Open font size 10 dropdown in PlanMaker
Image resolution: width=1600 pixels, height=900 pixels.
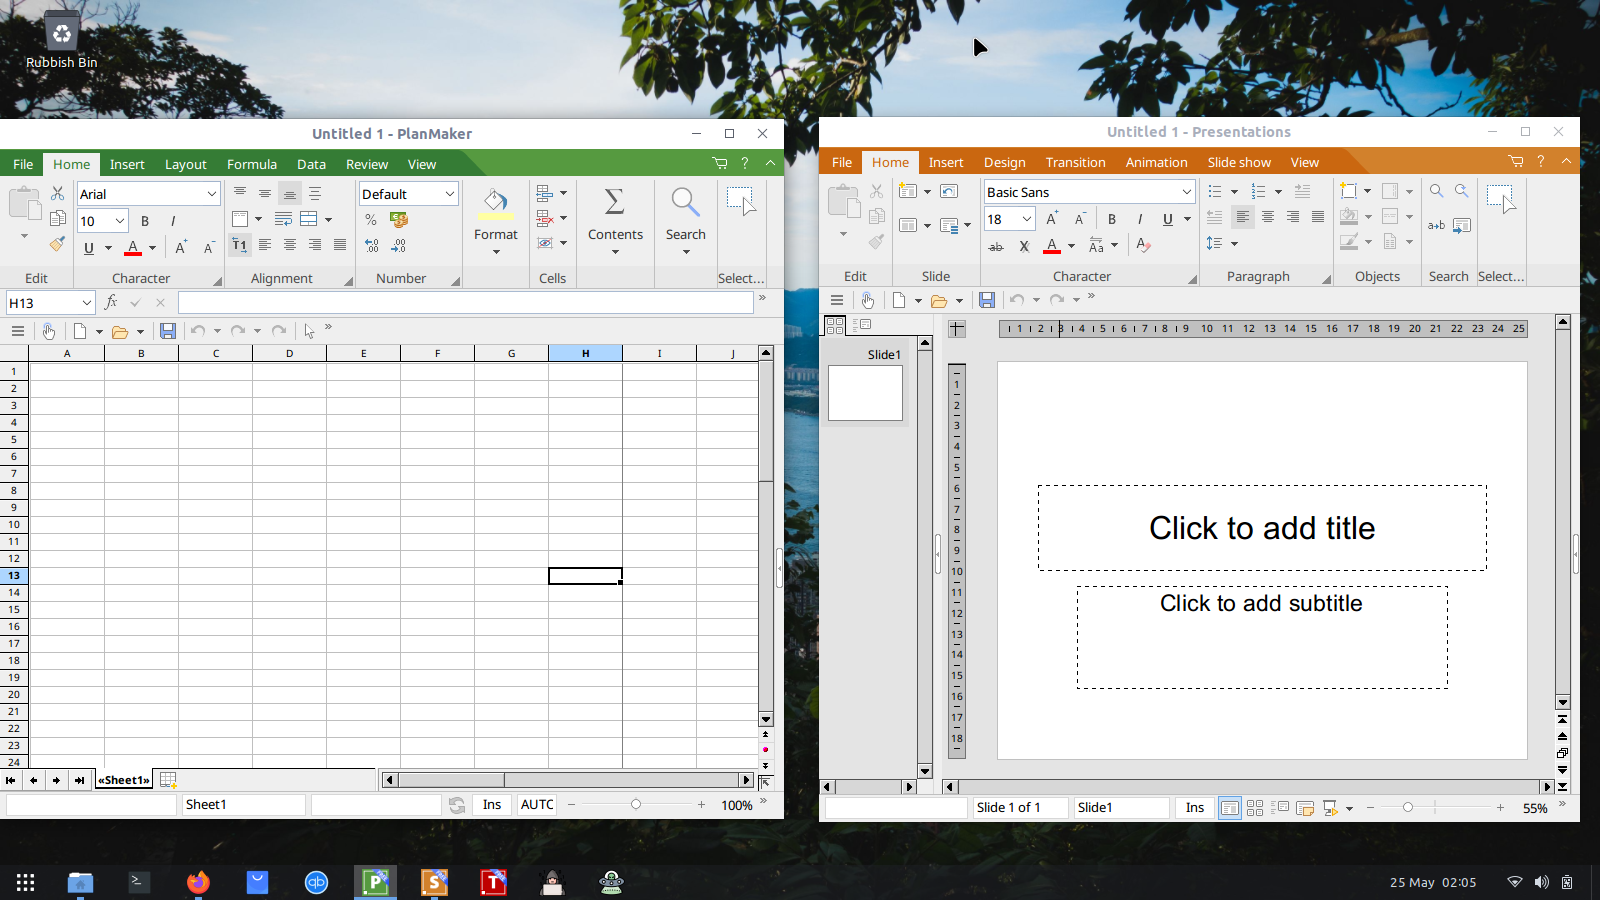click(x=120, y=221)
